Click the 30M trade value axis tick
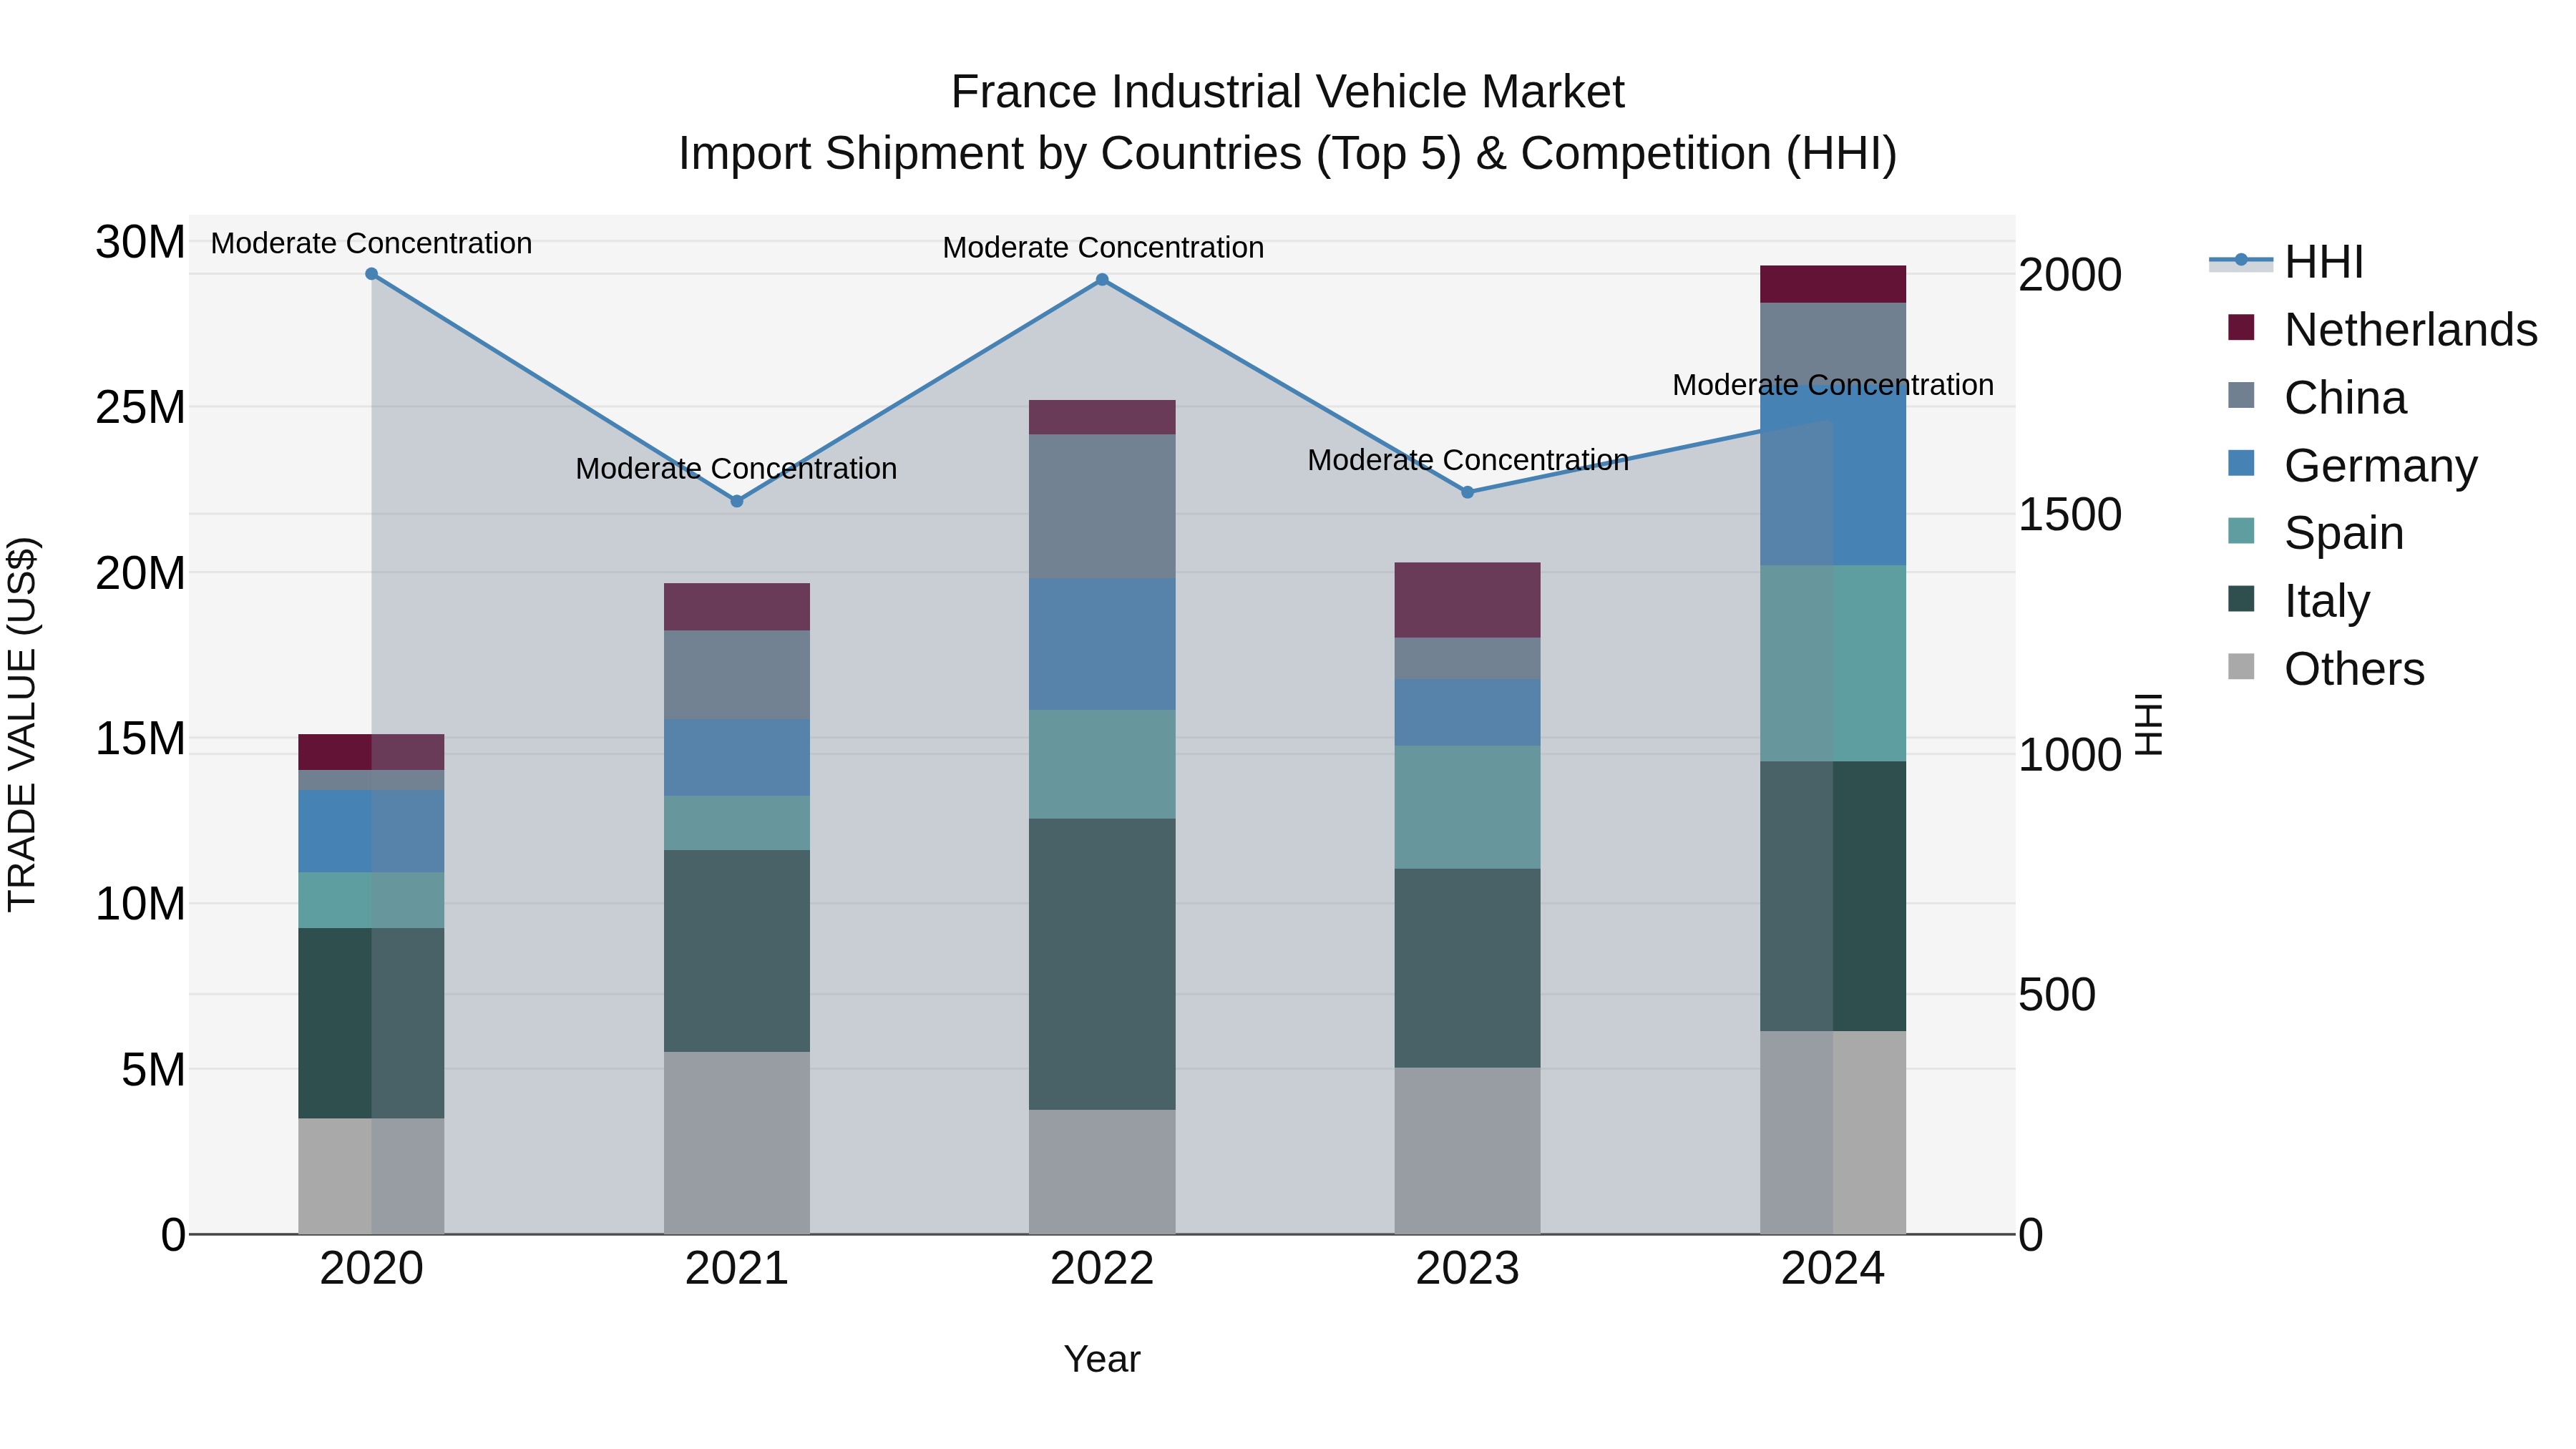This screenshot has width=2576, height=1449. 141,242
